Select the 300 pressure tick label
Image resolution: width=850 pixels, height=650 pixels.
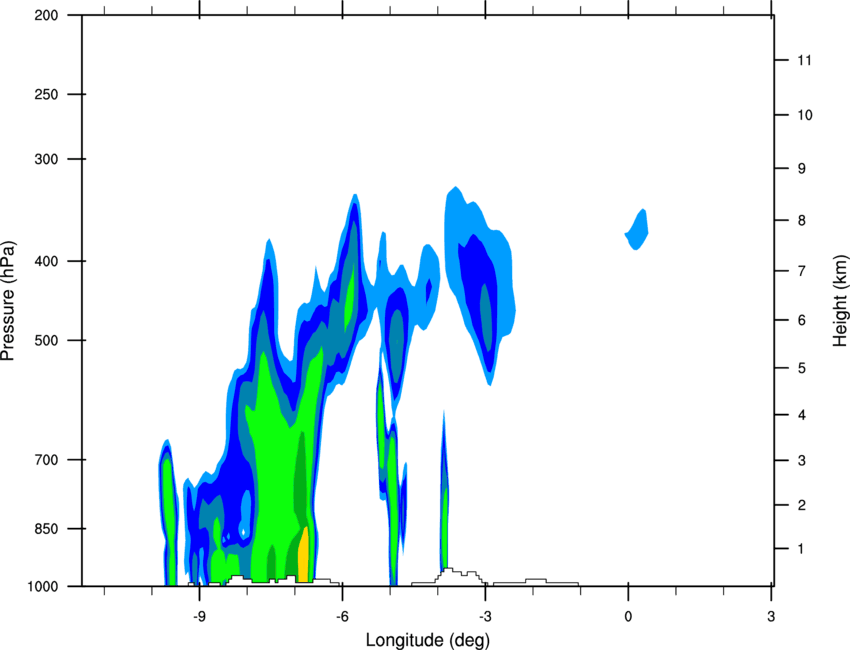click(47, 159)
